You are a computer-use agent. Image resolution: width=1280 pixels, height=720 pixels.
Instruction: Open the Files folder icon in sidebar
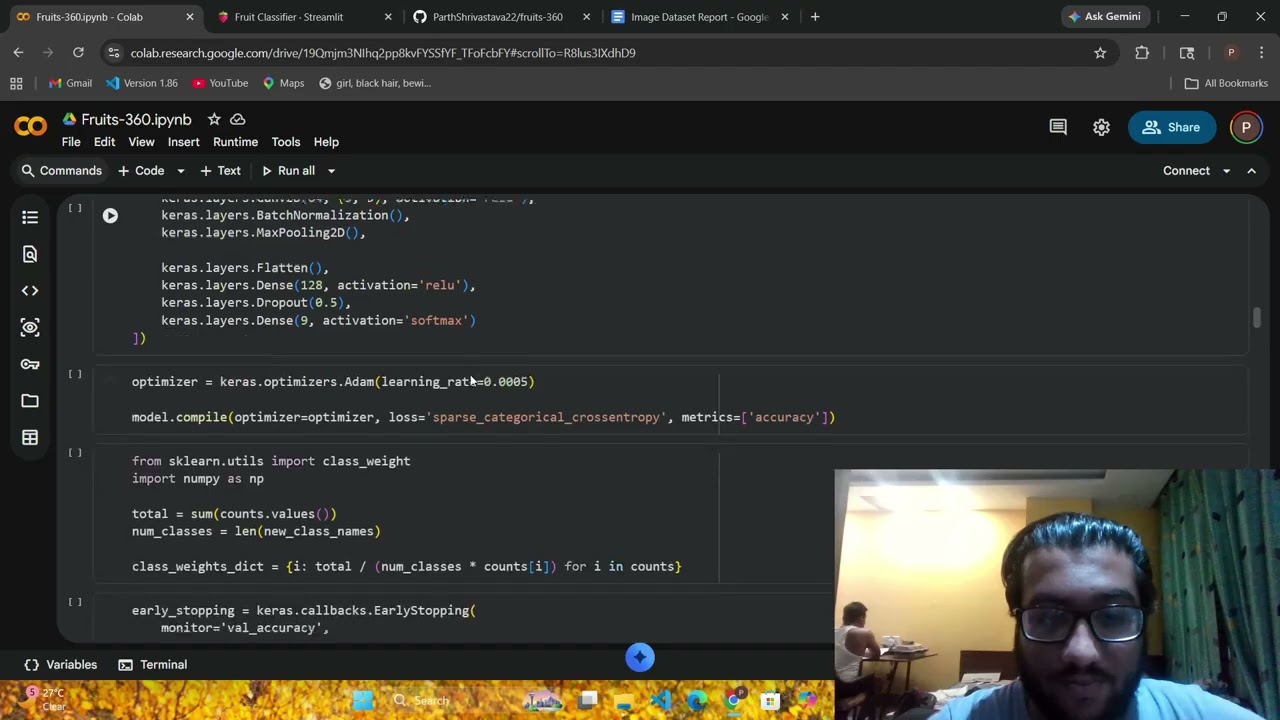point(30,401)
